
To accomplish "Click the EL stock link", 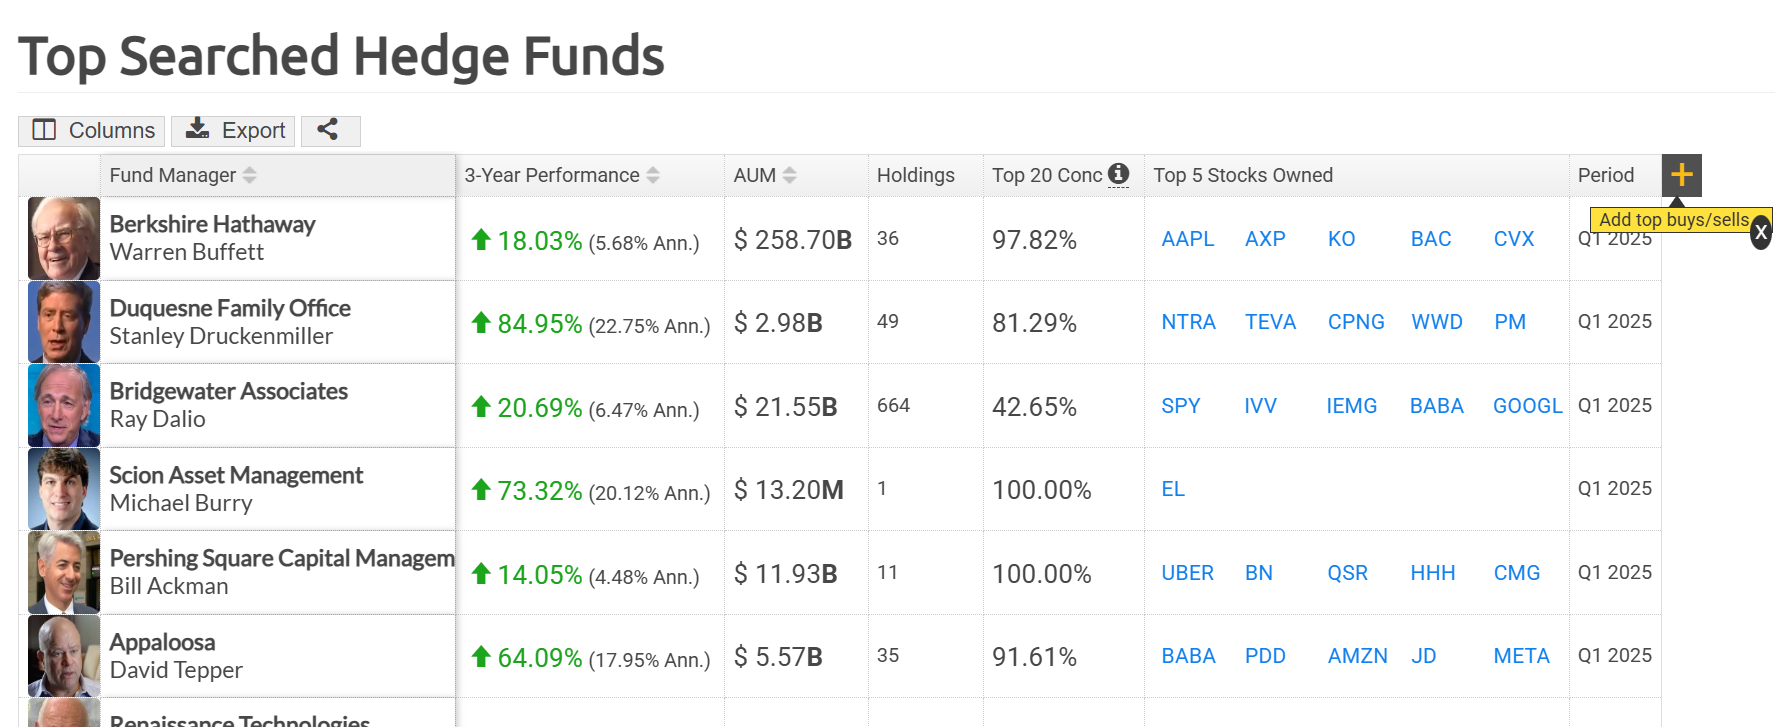I will [1172, 489].
